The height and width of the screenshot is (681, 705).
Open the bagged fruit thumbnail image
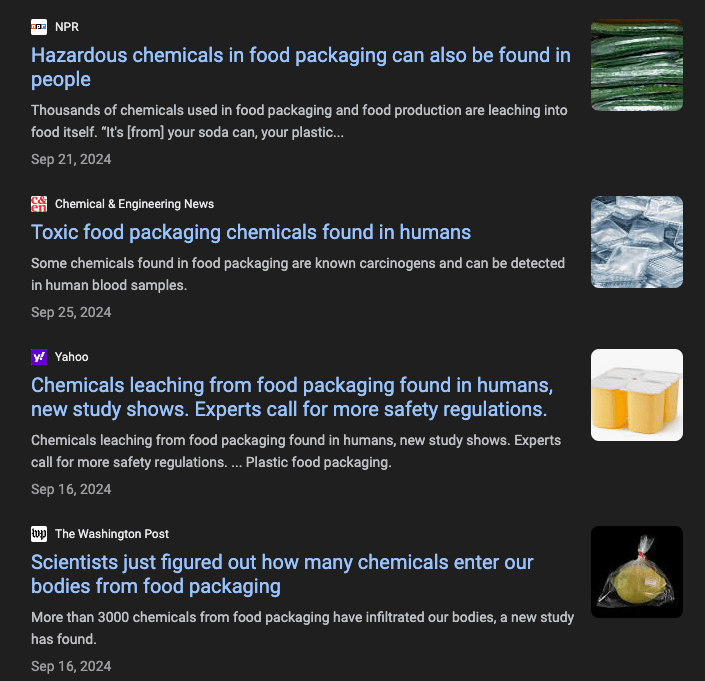[637, 572]
